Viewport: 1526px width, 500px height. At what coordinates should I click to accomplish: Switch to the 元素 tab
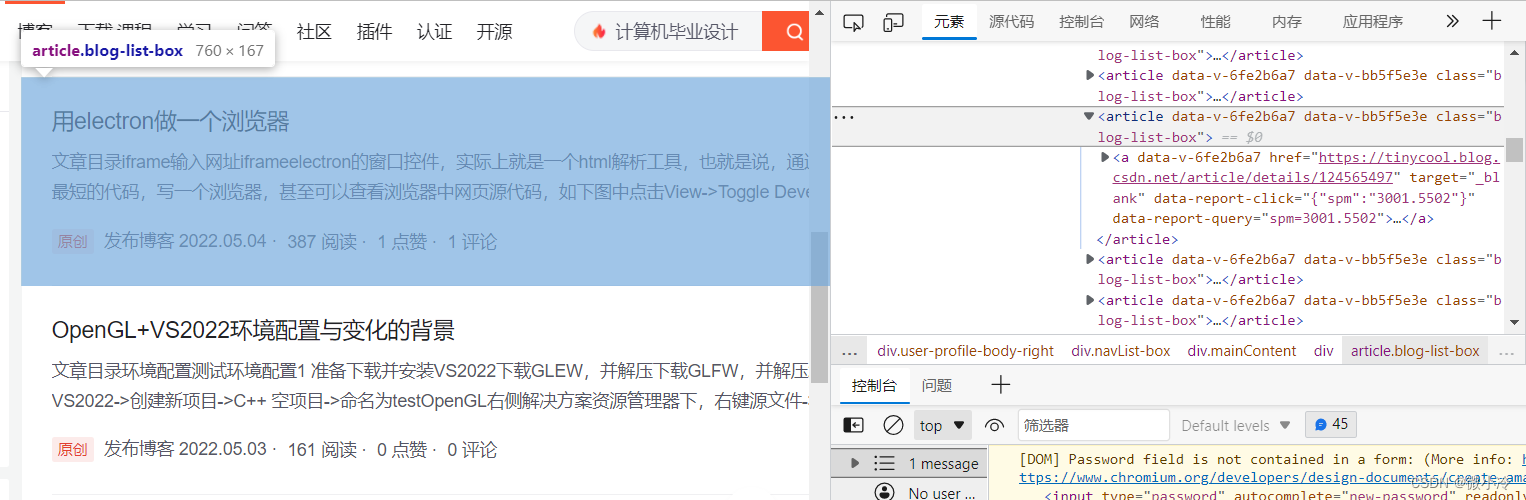point(949,21)
